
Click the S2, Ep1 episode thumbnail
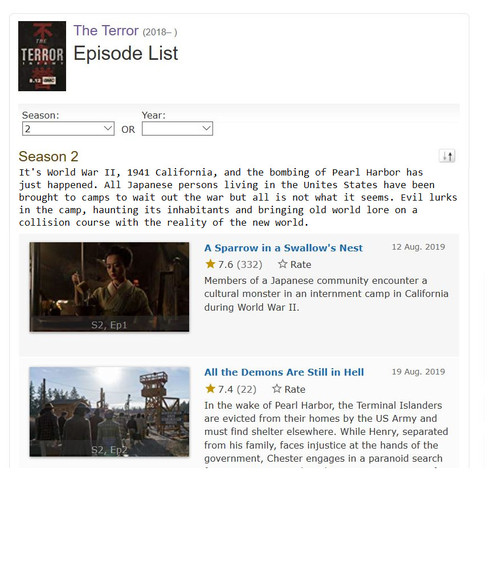click(x=109, y=287)
